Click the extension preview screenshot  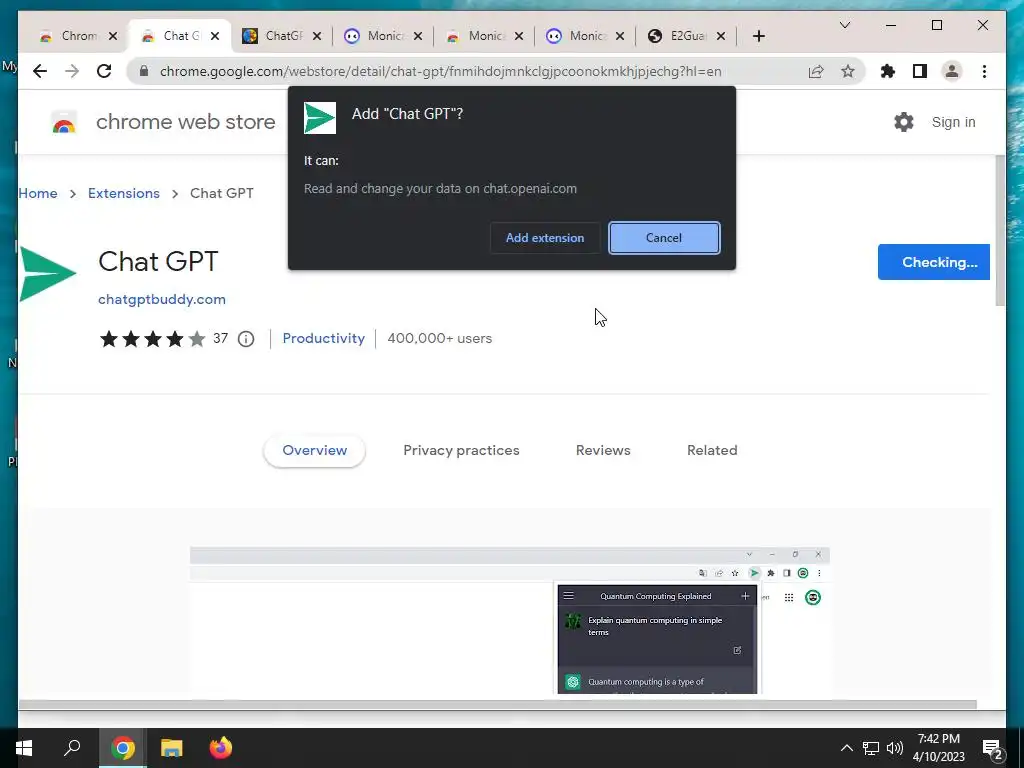[x=509, y=620]
